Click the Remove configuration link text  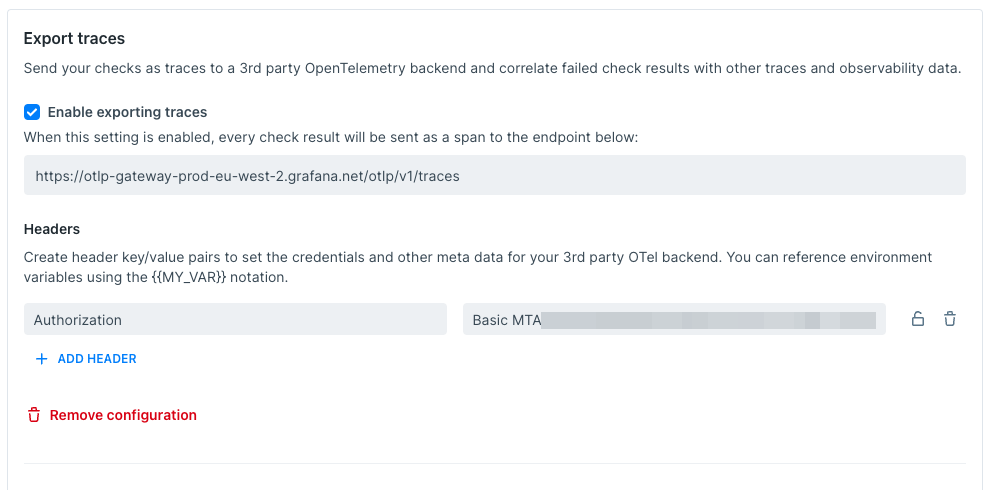(x=123, y=415)
